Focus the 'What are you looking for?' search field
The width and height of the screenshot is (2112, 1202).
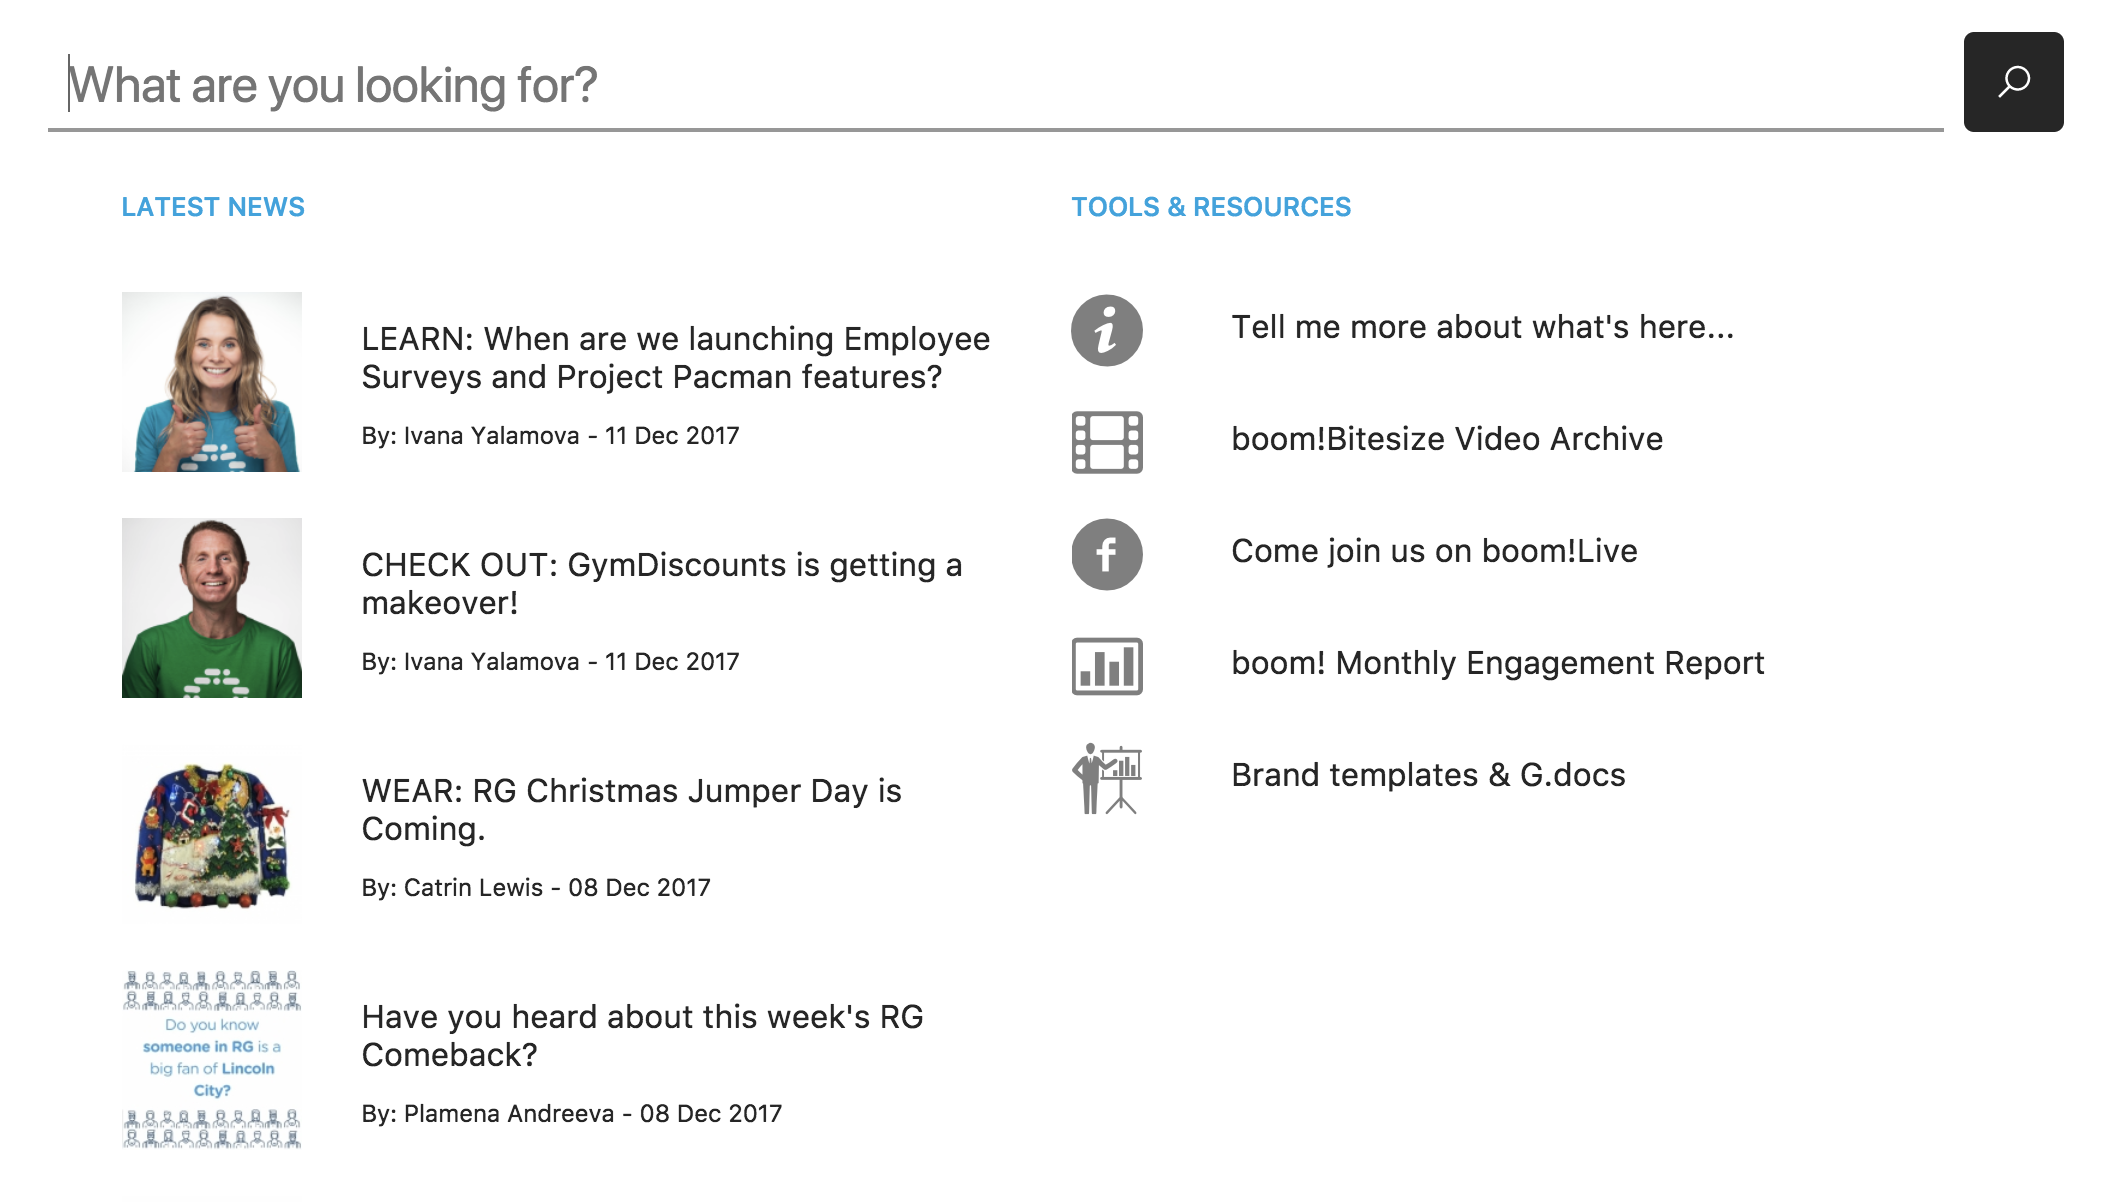[995, 86]
